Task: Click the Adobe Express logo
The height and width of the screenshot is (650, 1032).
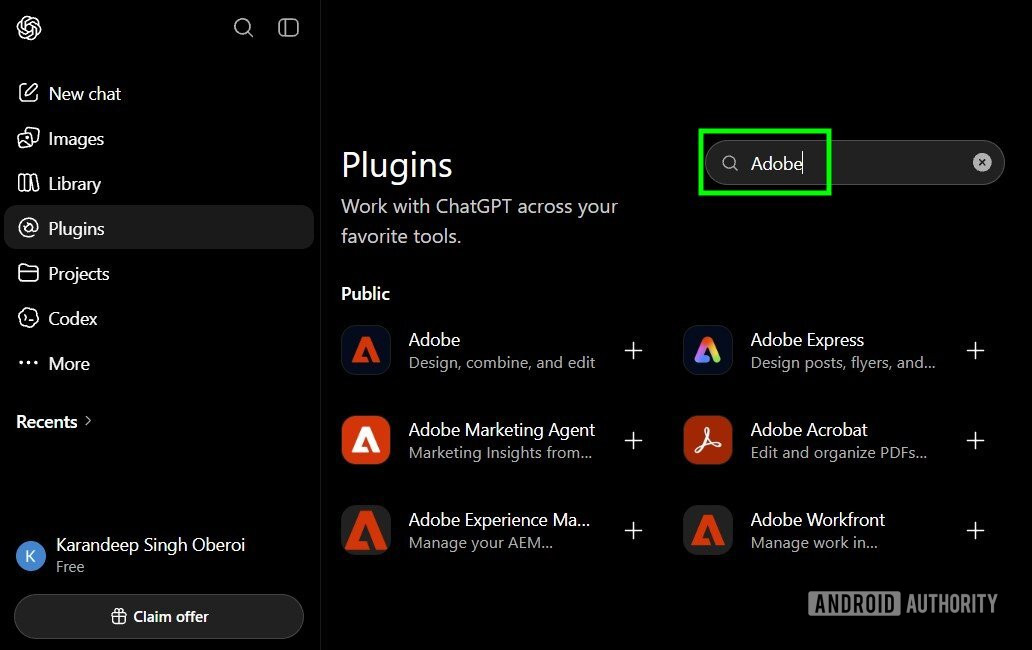Action: [x=708, y=350]
